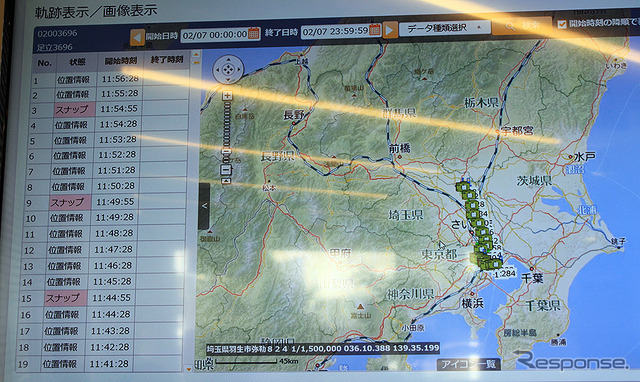Viewport: 640px width, 382px height.
Task: Zoom out with the map minus button
Action: coord(226,170)
